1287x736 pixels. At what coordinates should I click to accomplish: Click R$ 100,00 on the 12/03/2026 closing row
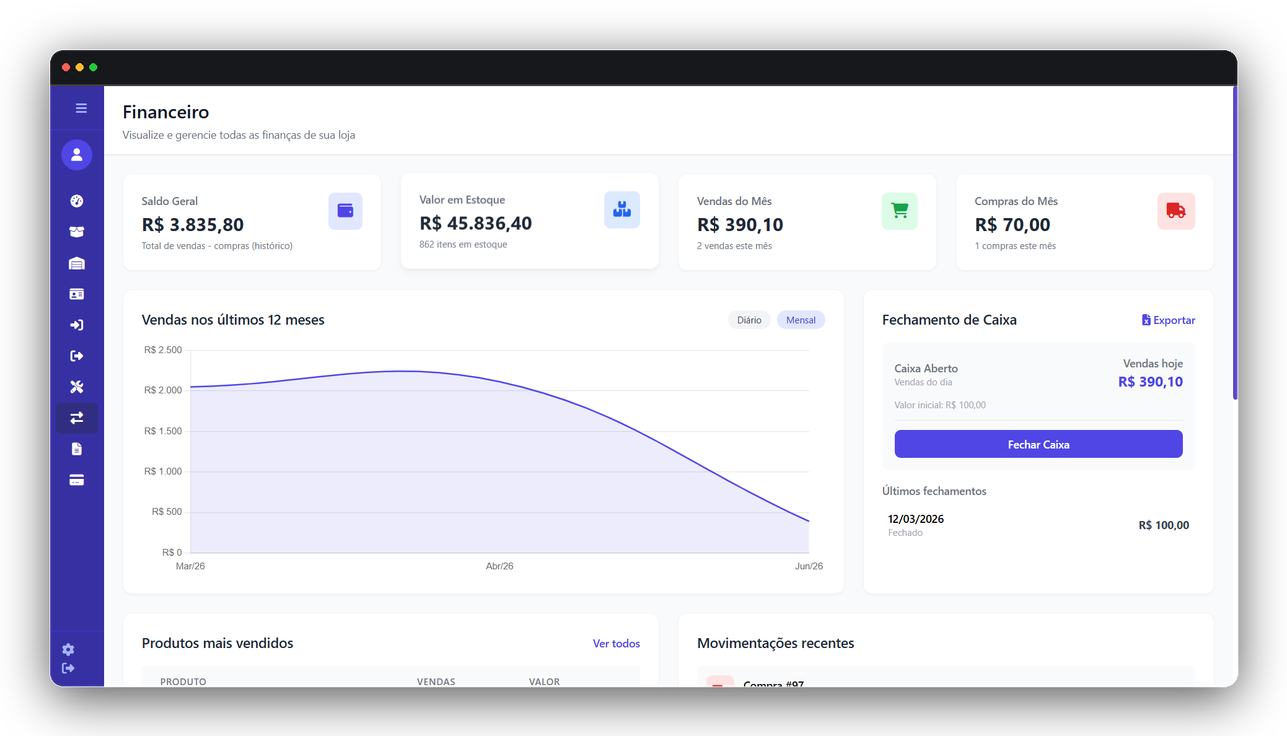(x=1164, y=525)
